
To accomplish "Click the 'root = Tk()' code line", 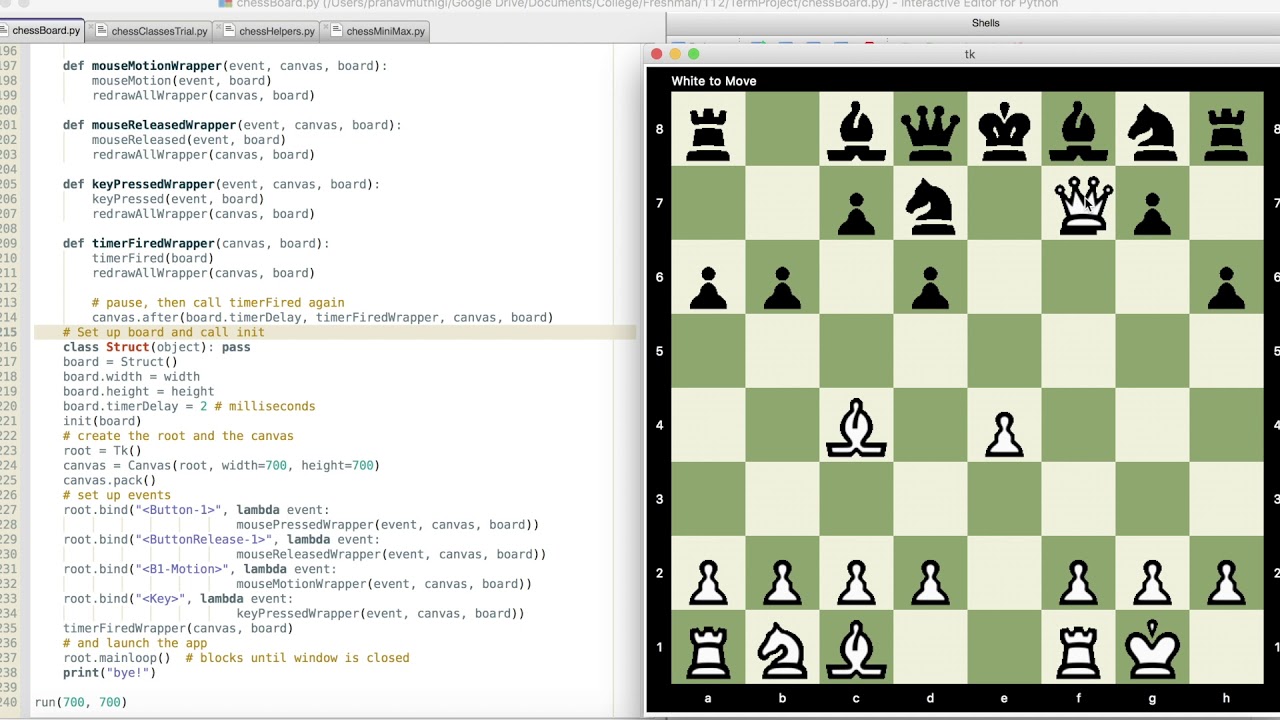I will tap(103, 451).
